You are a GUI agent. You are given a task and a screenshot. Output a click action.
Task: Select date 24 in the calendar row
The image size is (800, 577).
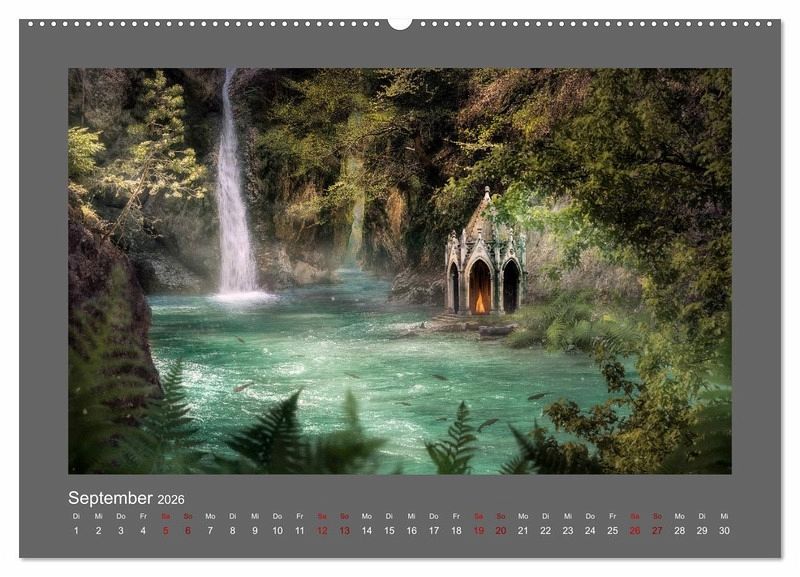coord(590,531)
